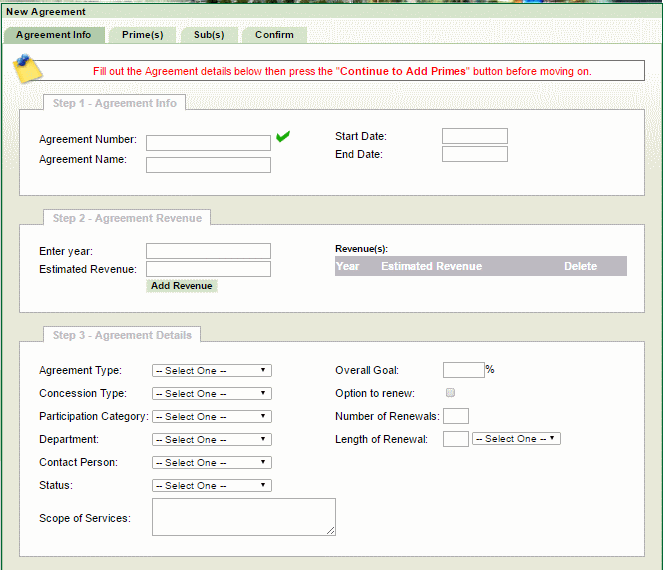This screenshot has height=570, width=665.
Task: Click the green checkmark validation icon
Action: coord(283,137)
